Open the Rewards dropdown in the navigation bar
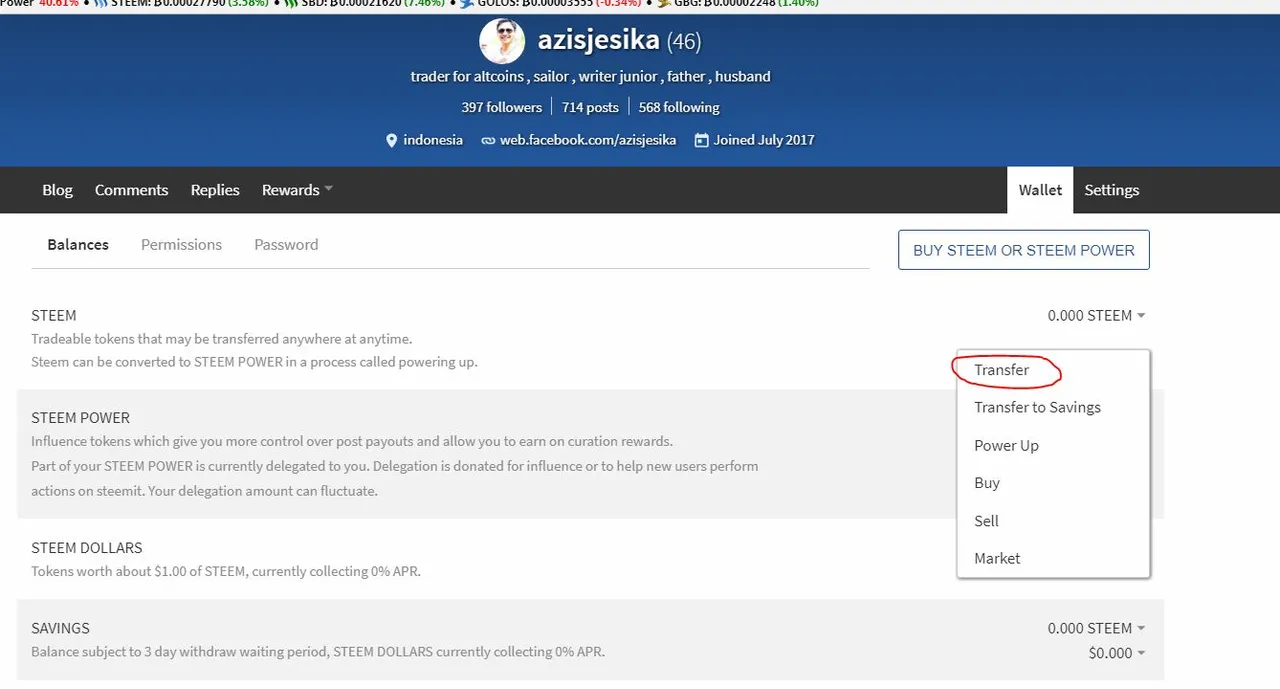Image resolution: width=1280 pixels, height=689 pixels. coord(297,190)
